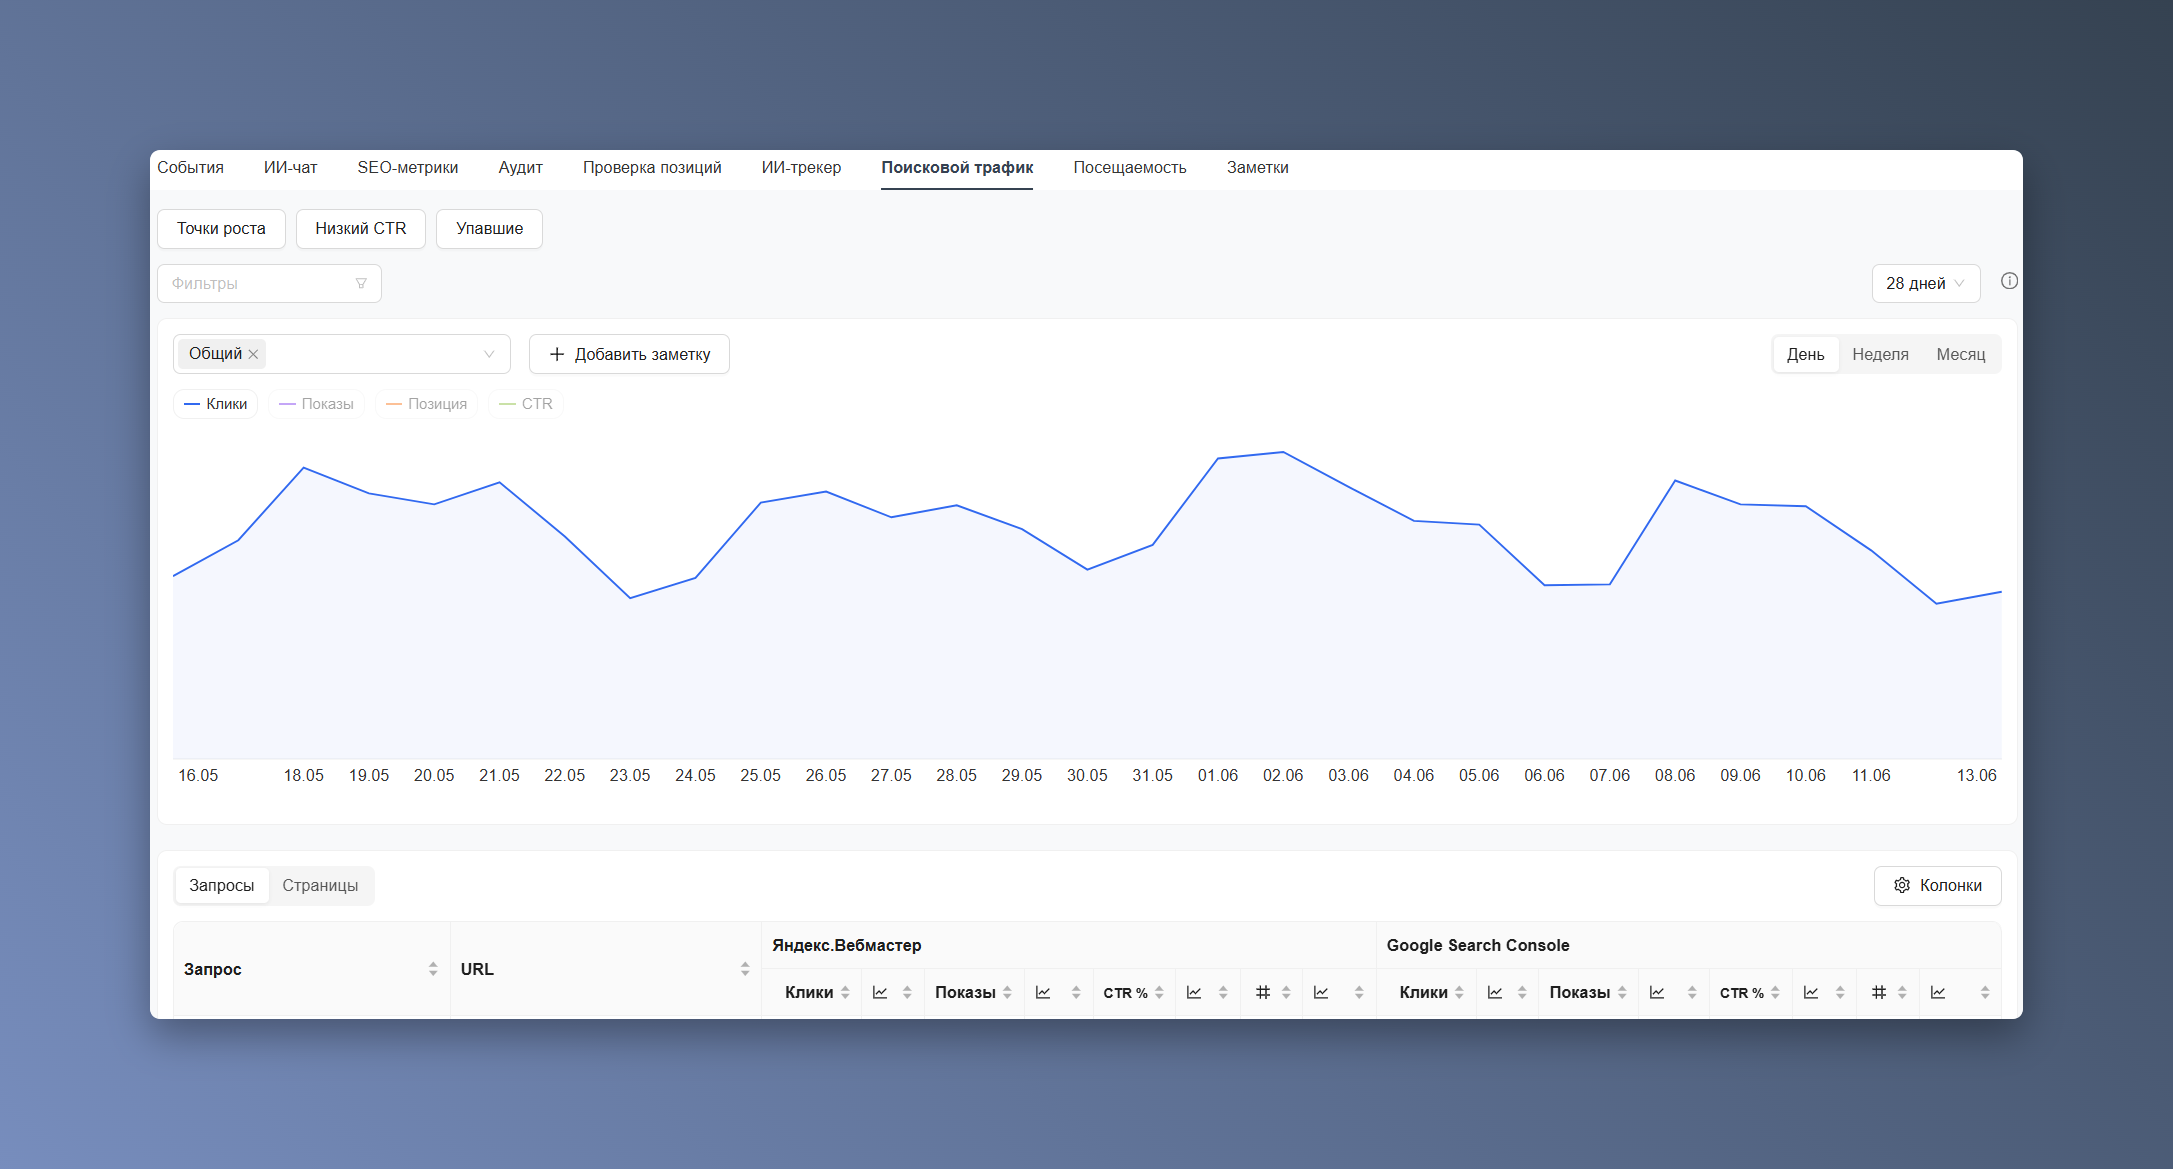Click the chart low point at 23.05
The image size is (2173, 1169).
click(x=630, y=598)
